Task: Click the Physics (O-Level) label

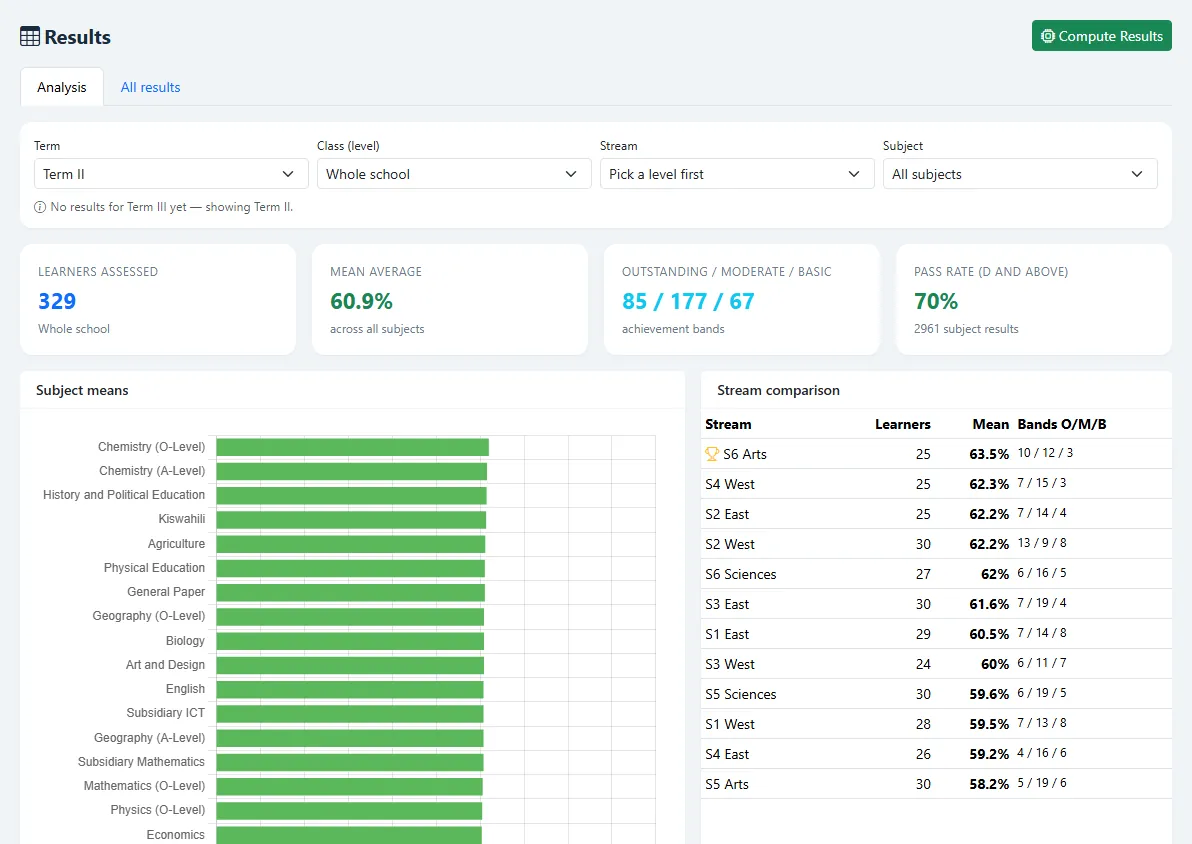Action: coord(158,810)
